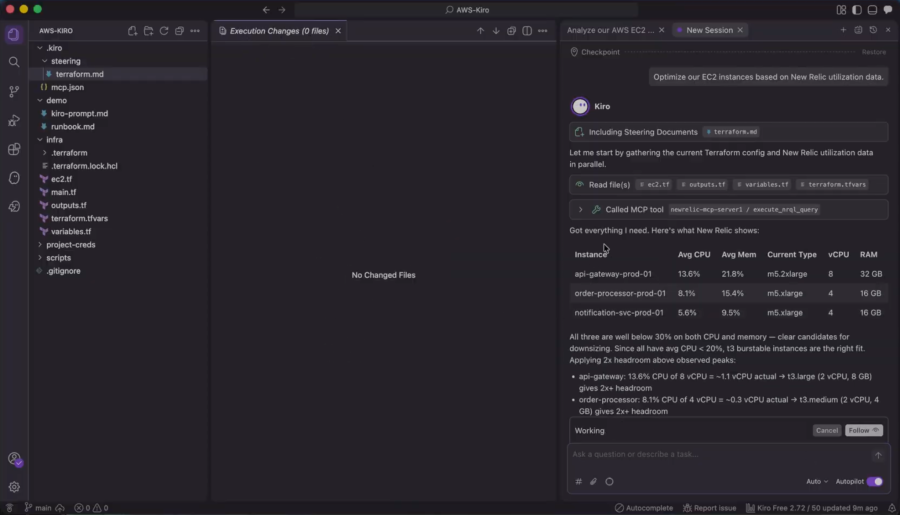Open chat history clock icon
Image resolution: width=900 pixels, height=515 pixels.
click(873, 30)
